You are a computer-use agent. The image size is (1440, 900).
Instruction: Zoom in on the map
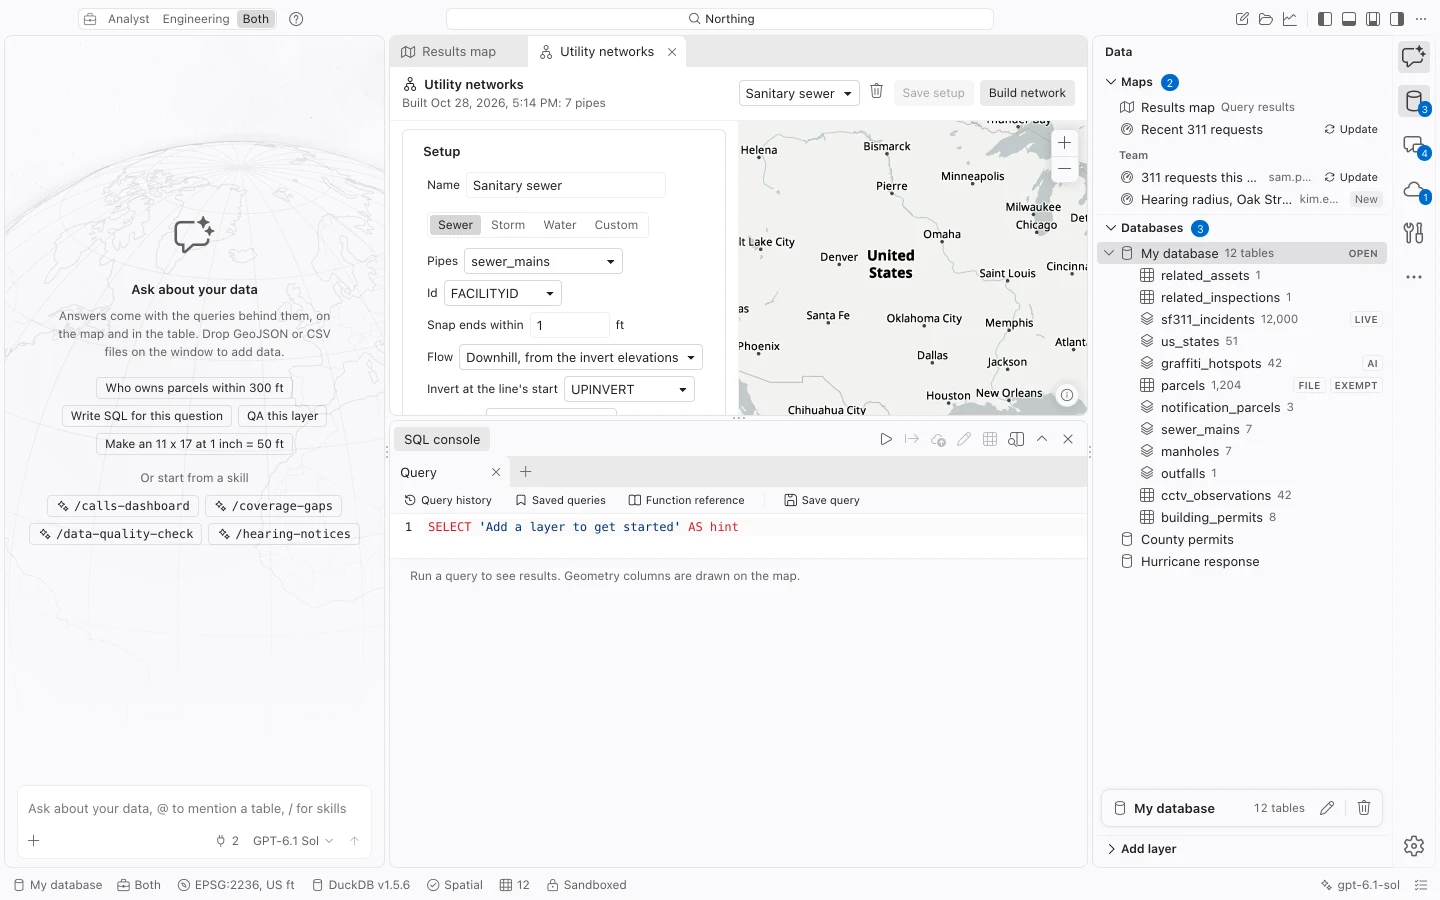[x=1065, y=143]
